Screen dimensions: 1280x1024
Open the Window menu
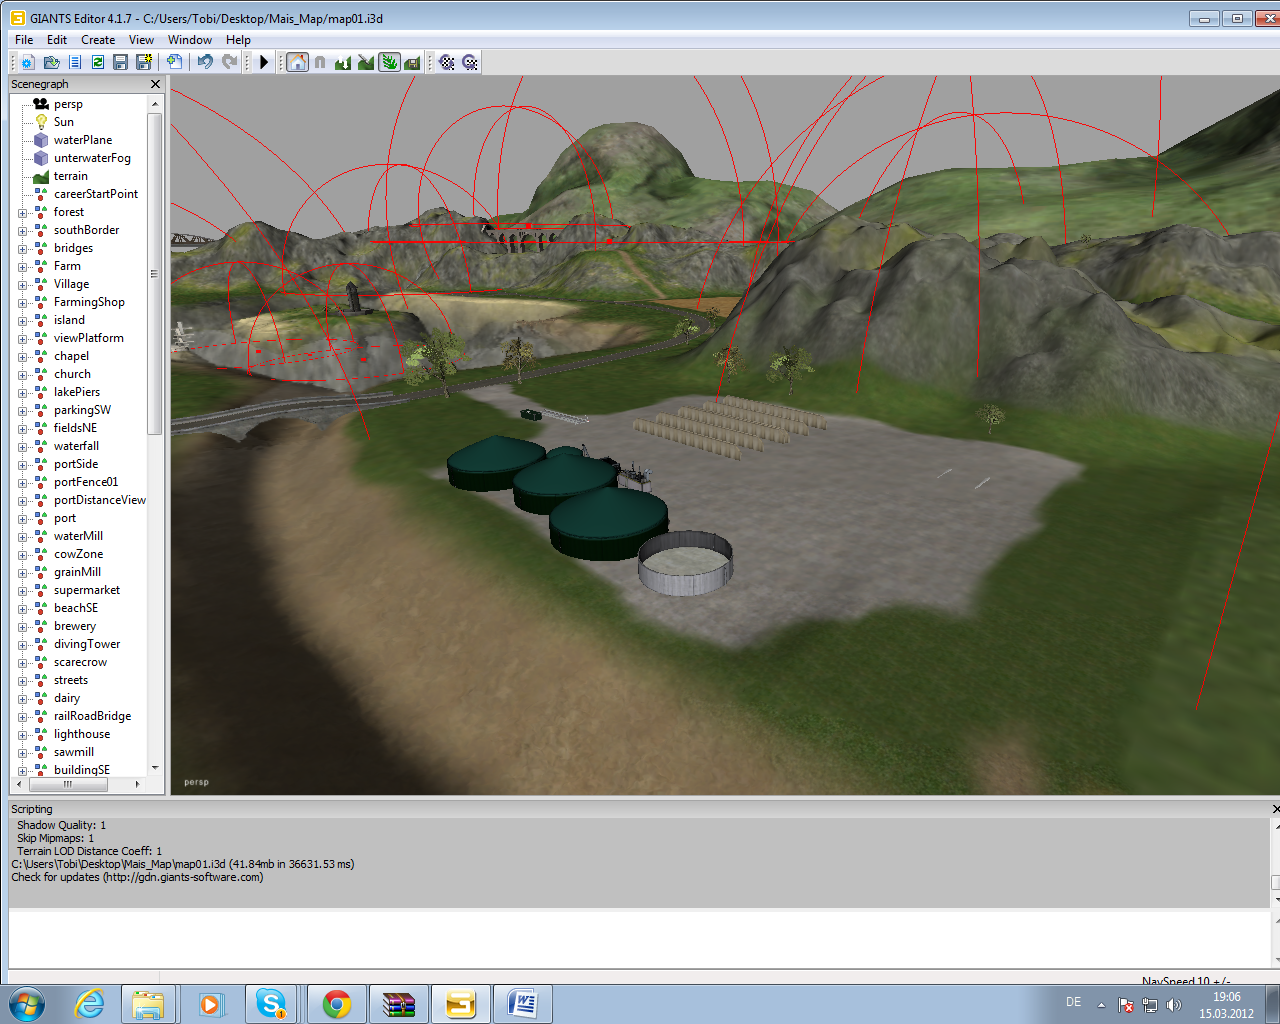tap(190, 40)
